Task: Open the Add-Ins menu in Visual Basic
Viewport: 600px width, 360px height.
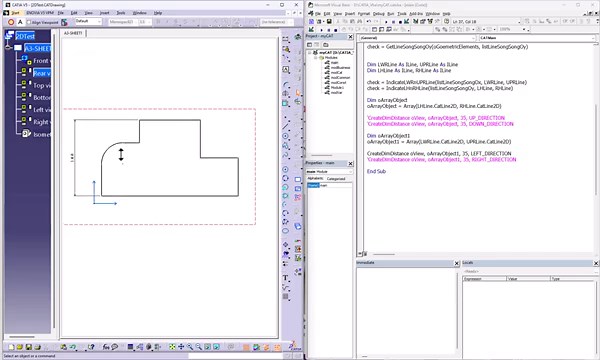Action: point(416,14)
